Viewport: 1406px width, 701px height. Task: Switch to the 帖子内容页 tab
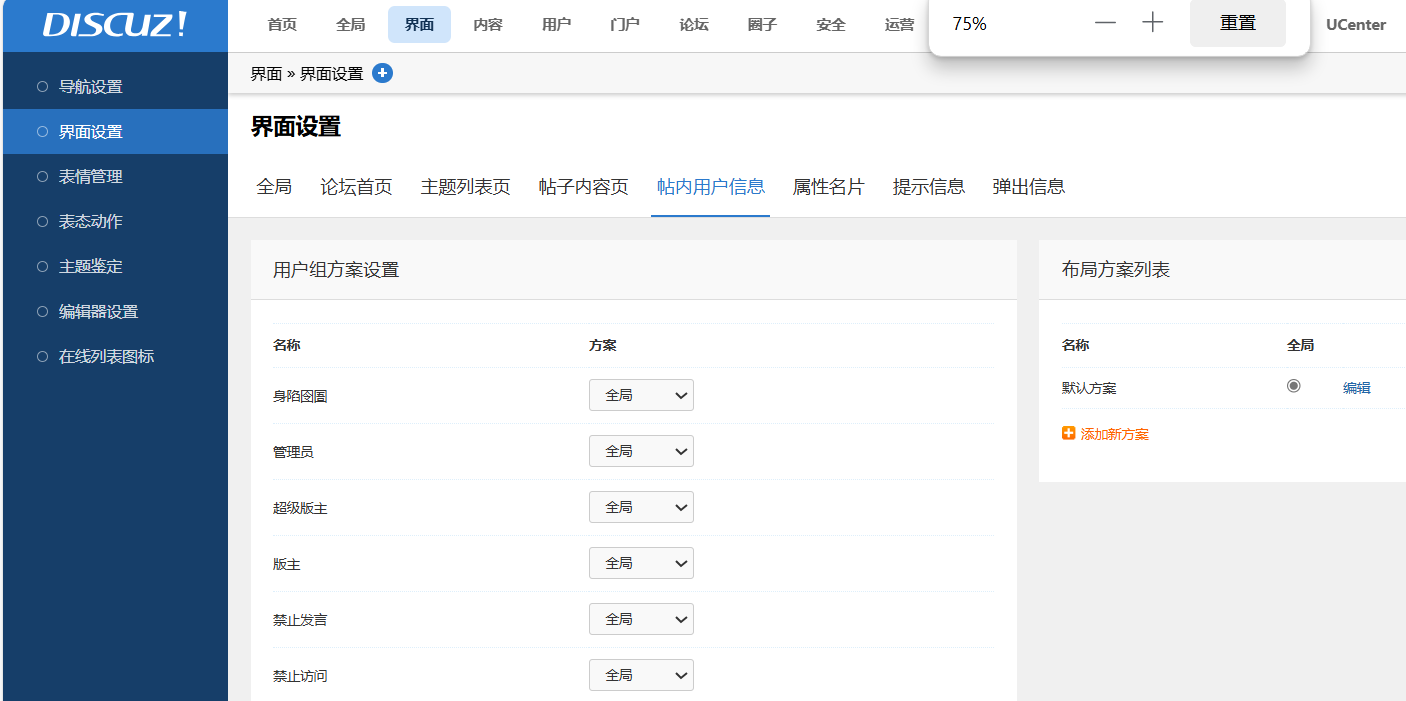583,187
